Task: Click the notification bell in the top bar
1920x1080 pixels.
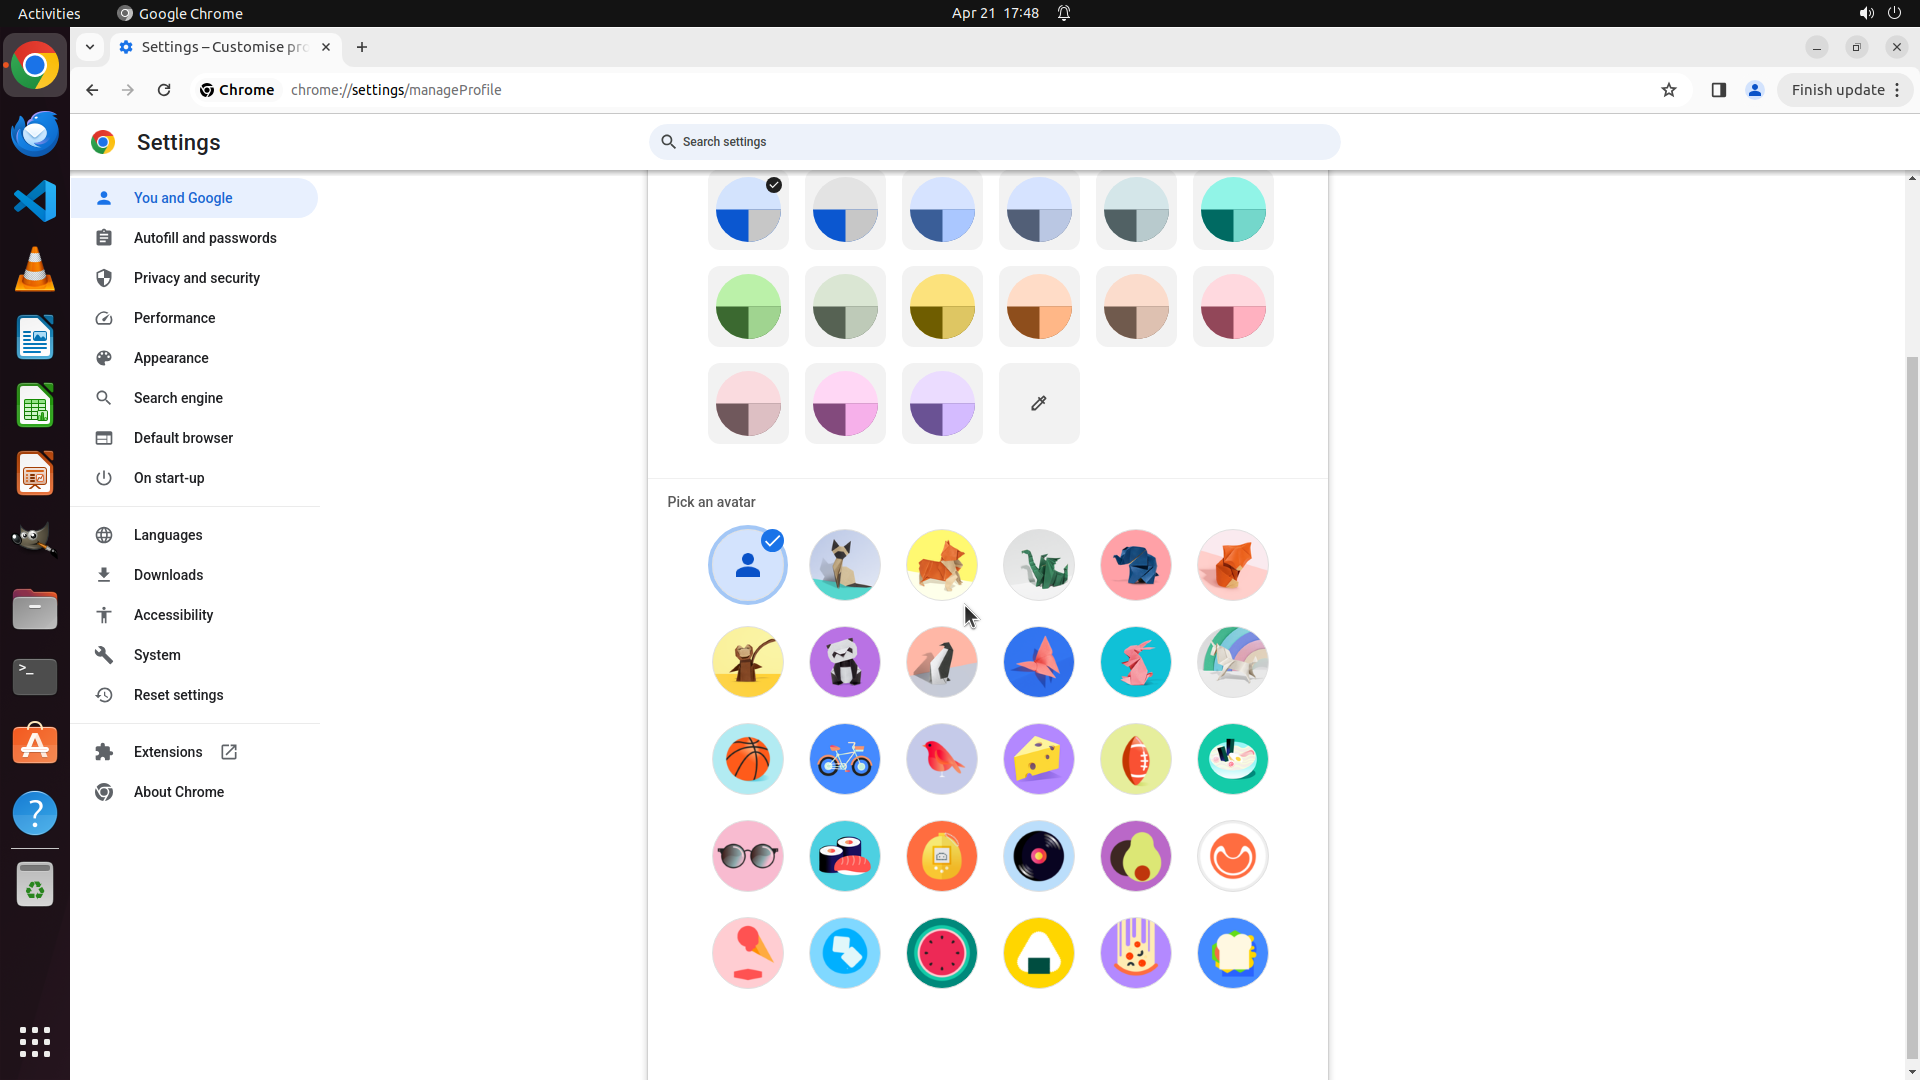Action: tap(1064, 13)
